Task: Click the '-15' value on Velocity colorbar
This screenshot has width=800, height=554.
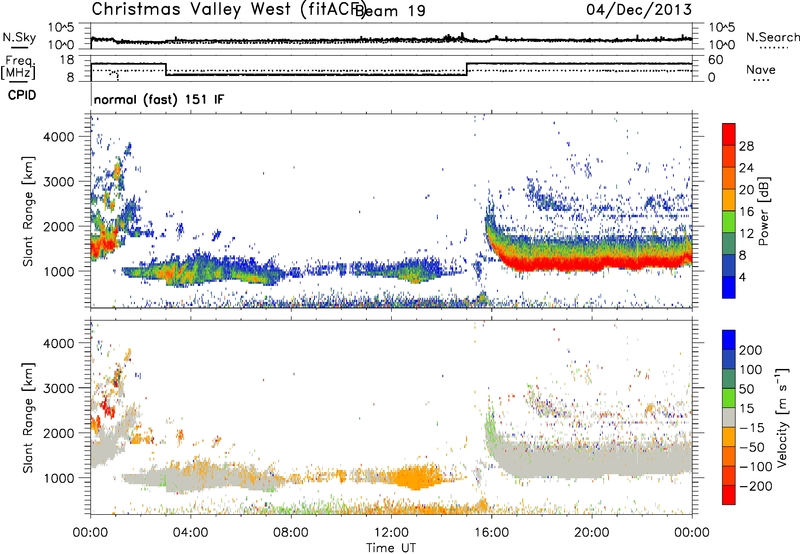Action: point(751,428)
